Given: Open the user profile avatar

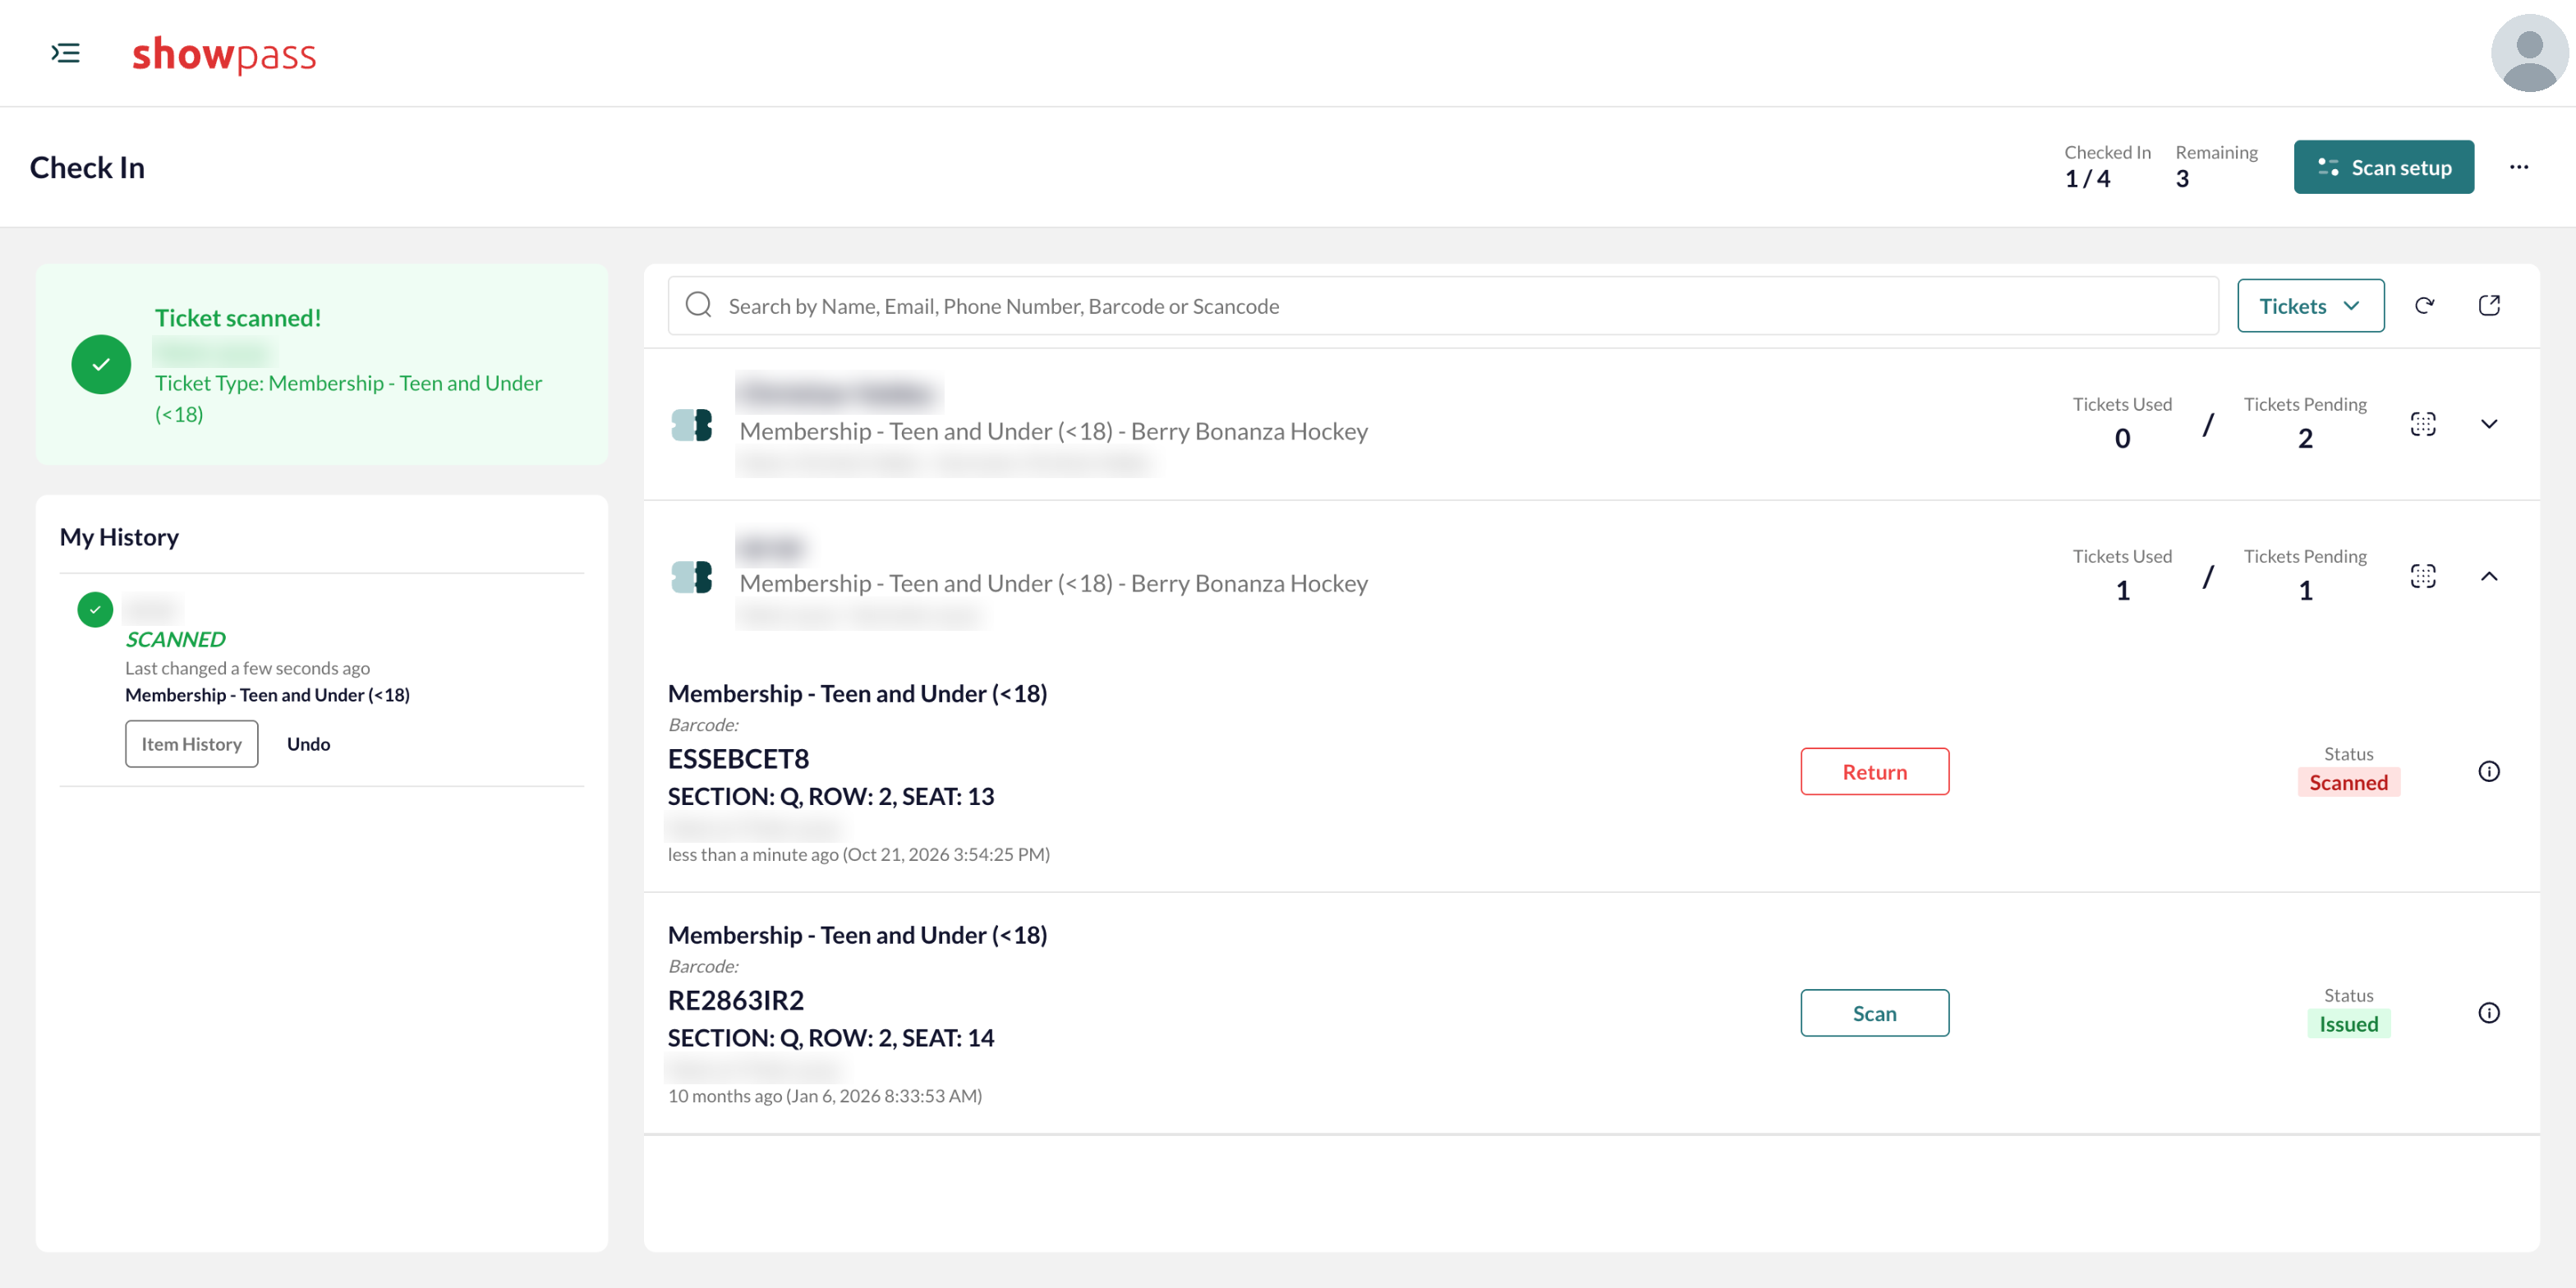Looking at the screenshot, I should click(x=2529, y=52).
